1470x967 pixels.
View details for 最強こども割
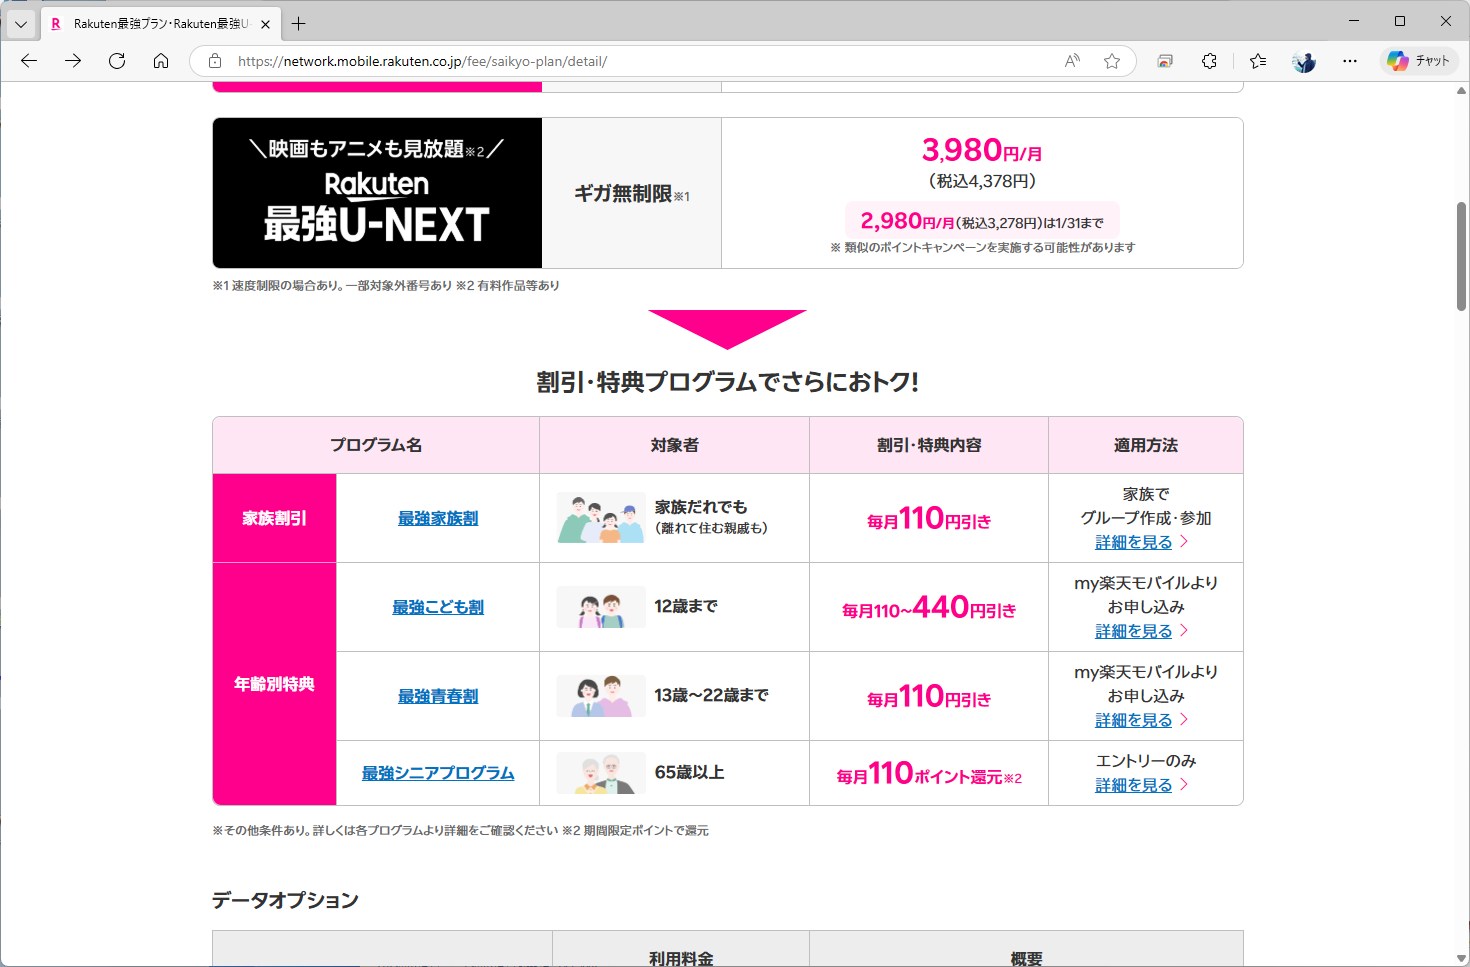[x=1135, y=631]
